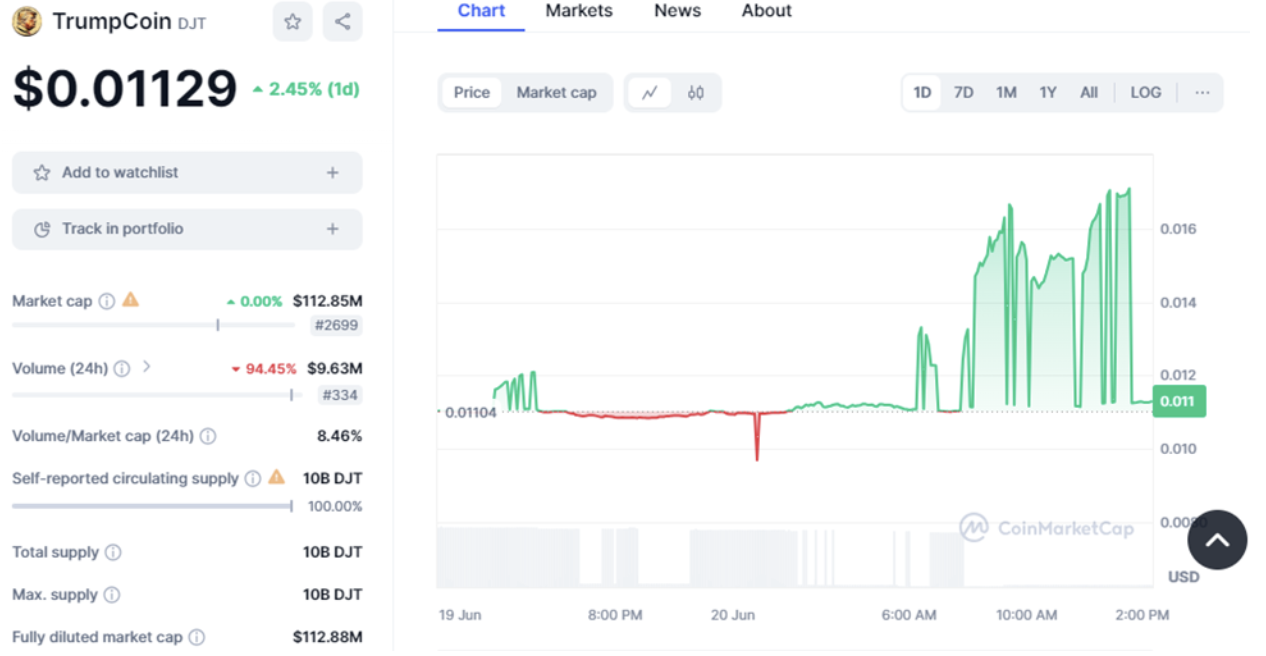Click the volume rank #334 badge
Image resolution: width=1266 pixels, height=656 pixels.
340,395
